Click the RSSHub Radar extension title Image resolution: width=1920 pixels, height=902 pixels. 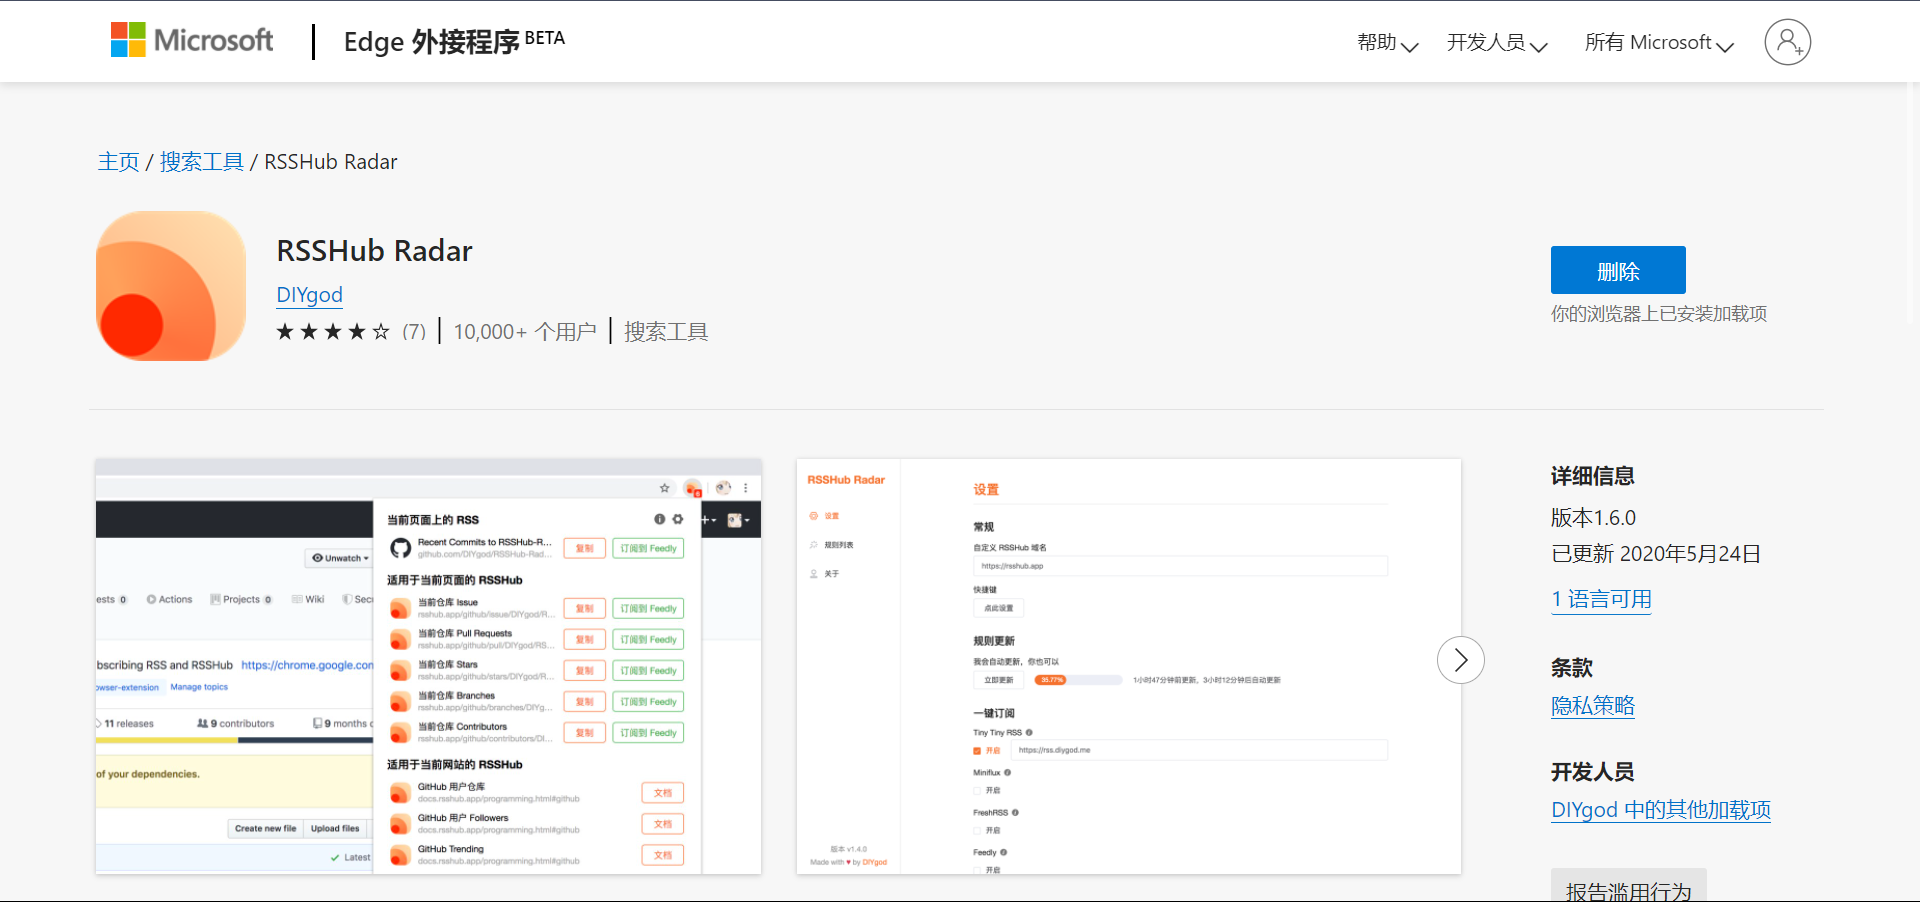click(x=375, y=250)
